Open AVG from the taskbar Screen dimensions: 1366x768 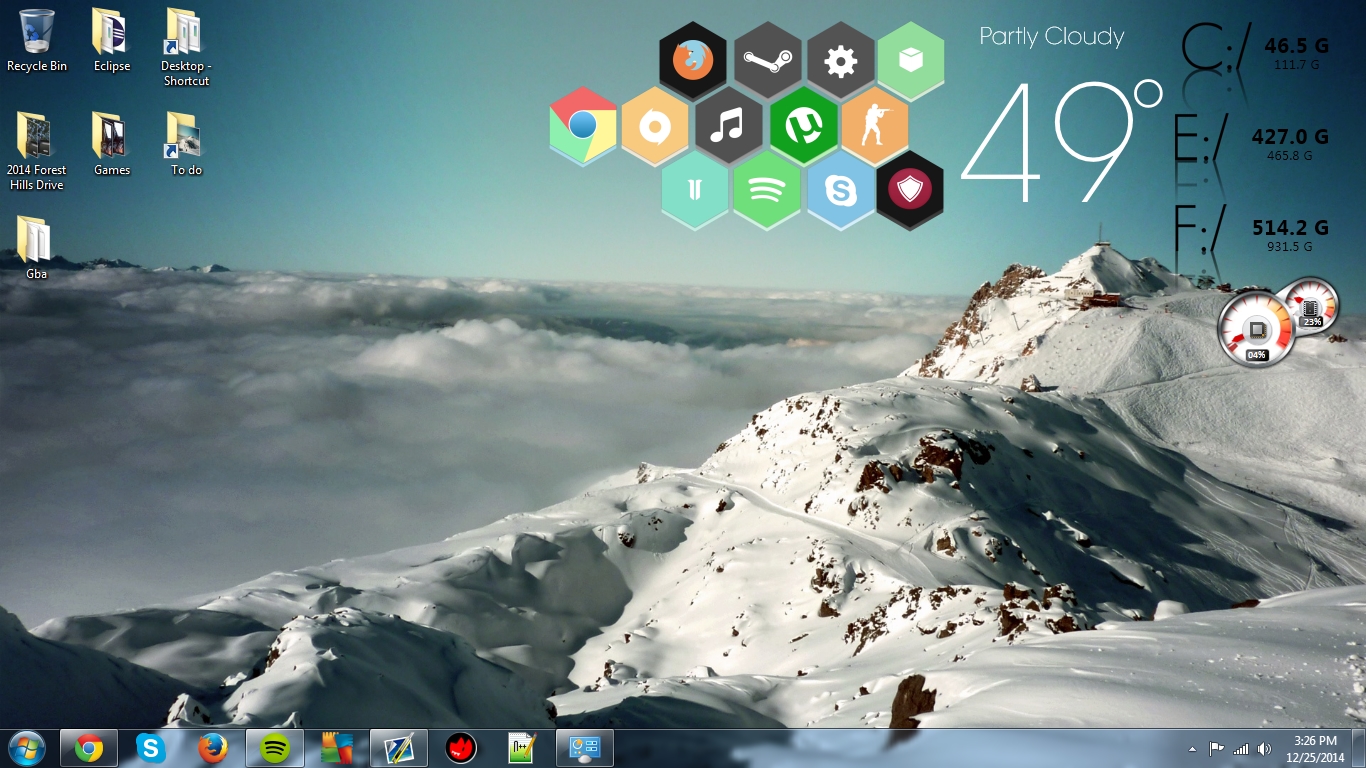coord(337,748)
